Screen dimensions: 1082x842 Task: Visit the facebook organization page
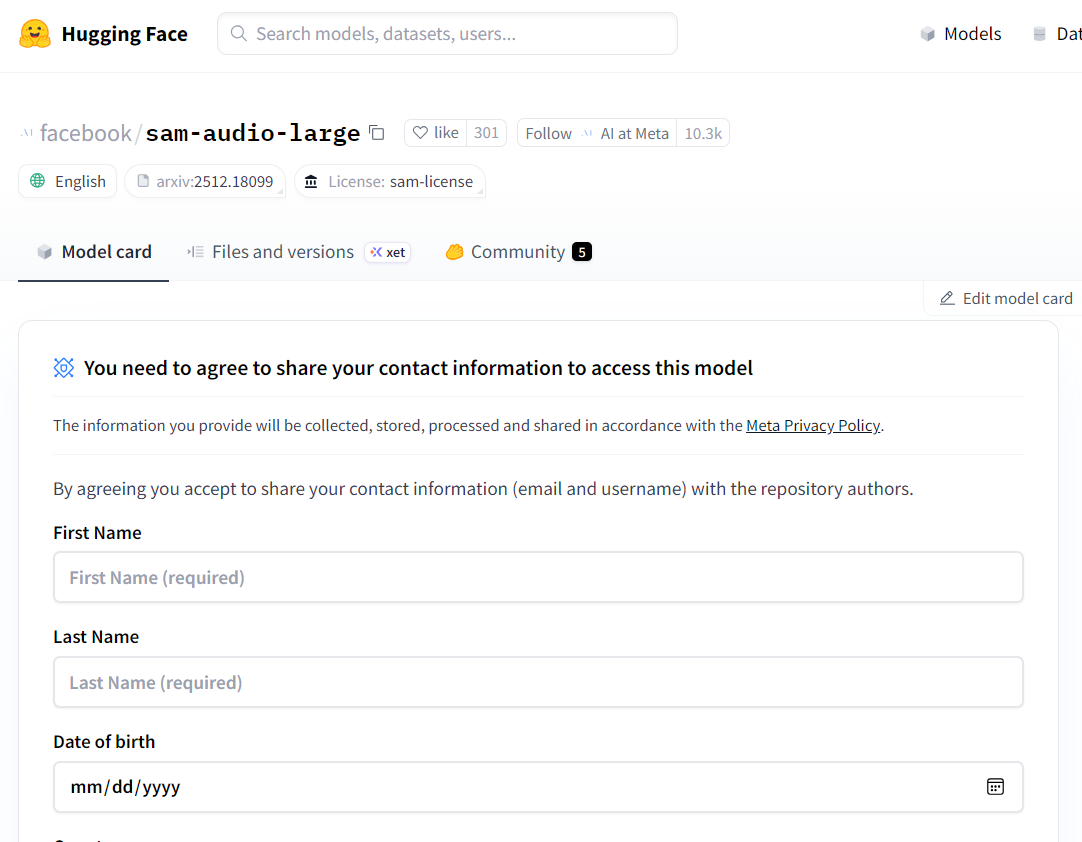click(83, 132)
